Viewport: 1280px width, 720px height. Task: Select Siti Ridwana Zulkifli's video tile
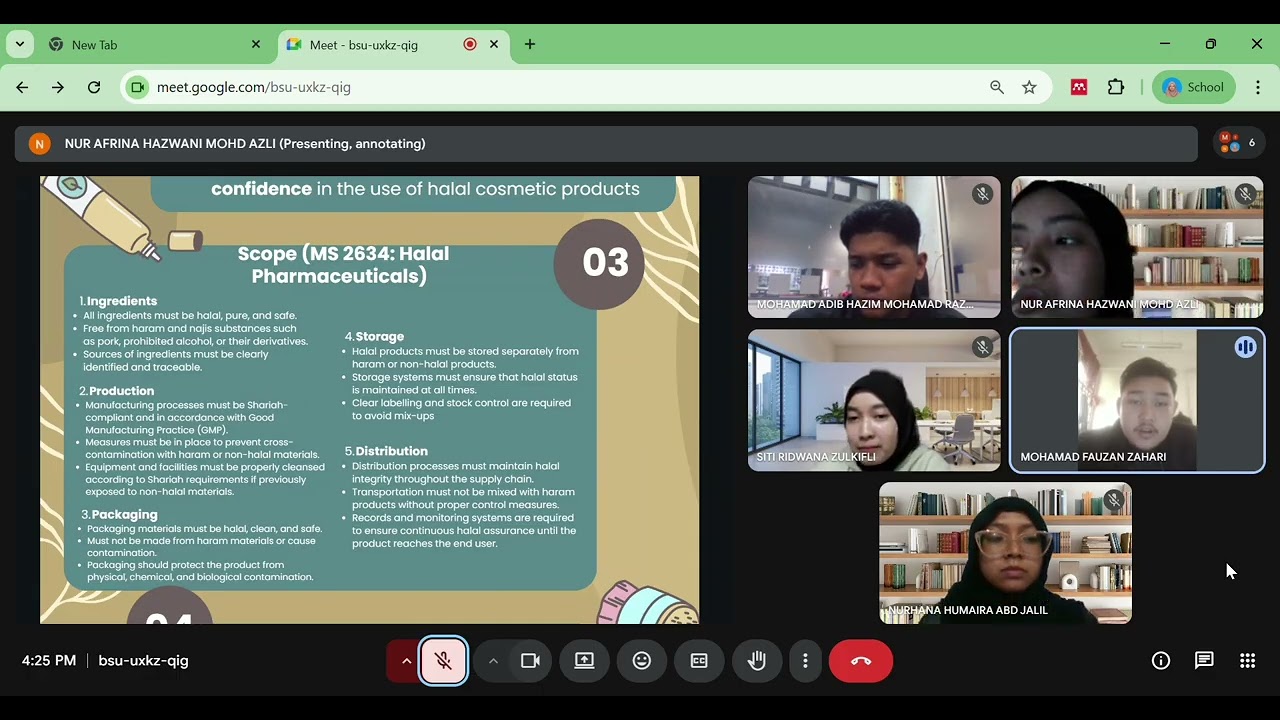coord(874,400)
